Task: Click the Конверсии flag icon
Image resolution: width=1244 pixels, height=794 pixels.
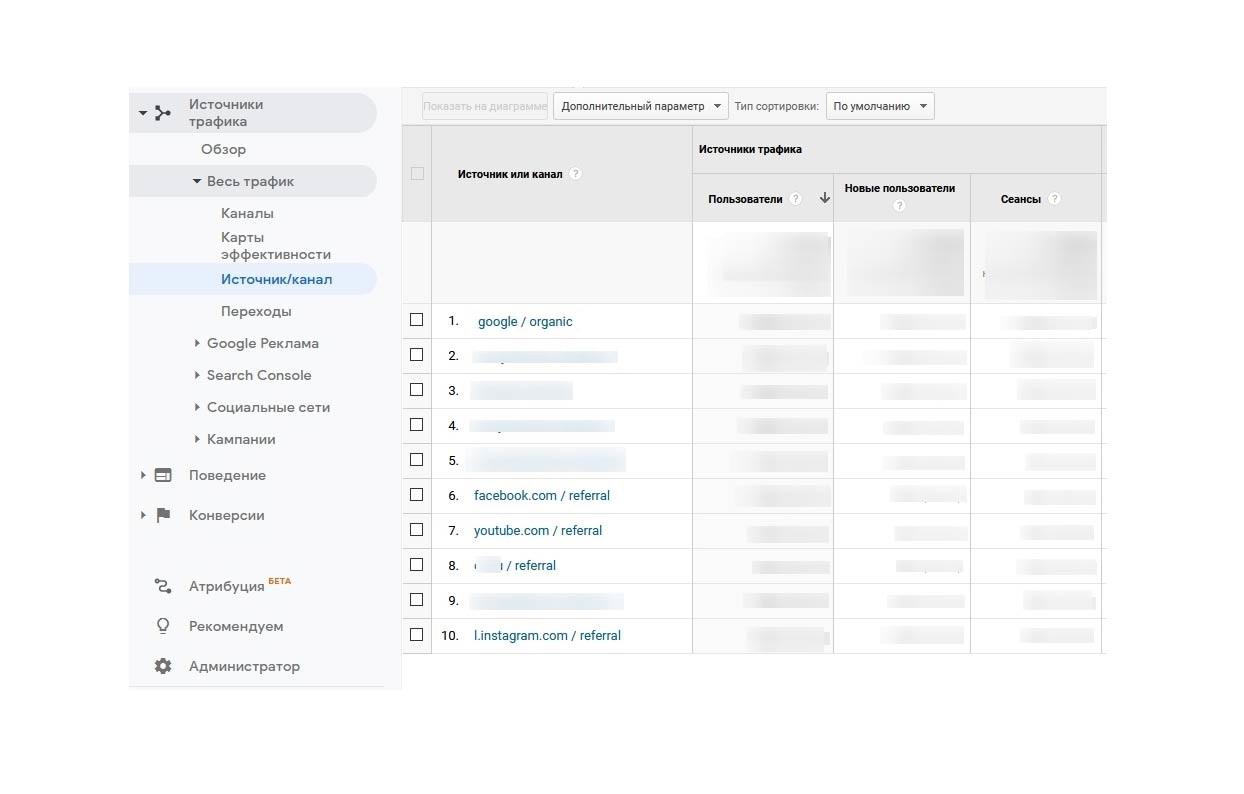Action: pyautogui.click(x=163, y=516)
